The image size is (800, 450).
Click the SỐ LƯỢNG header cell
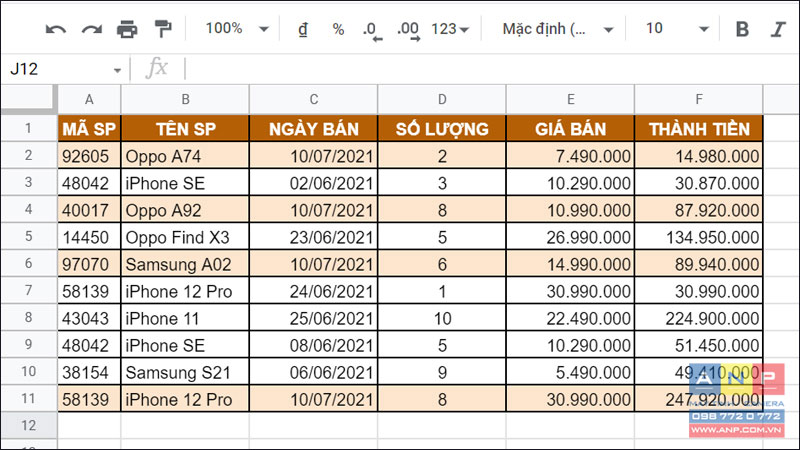[x=442, y=129]
